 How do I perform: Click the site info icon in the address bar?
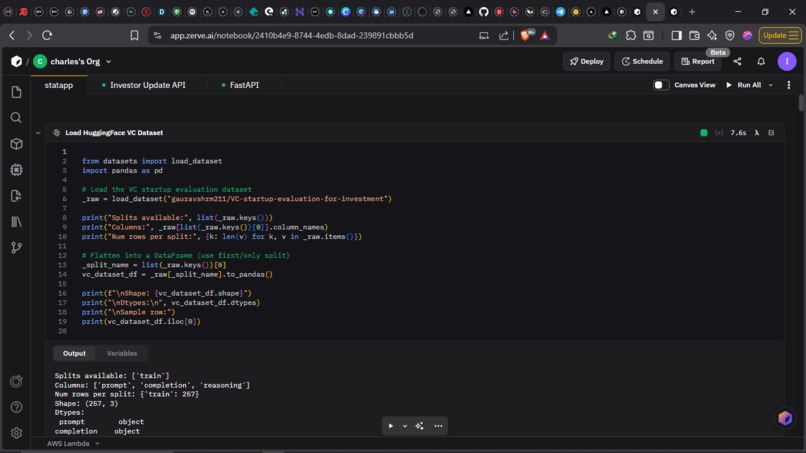(x=158, y=35)
